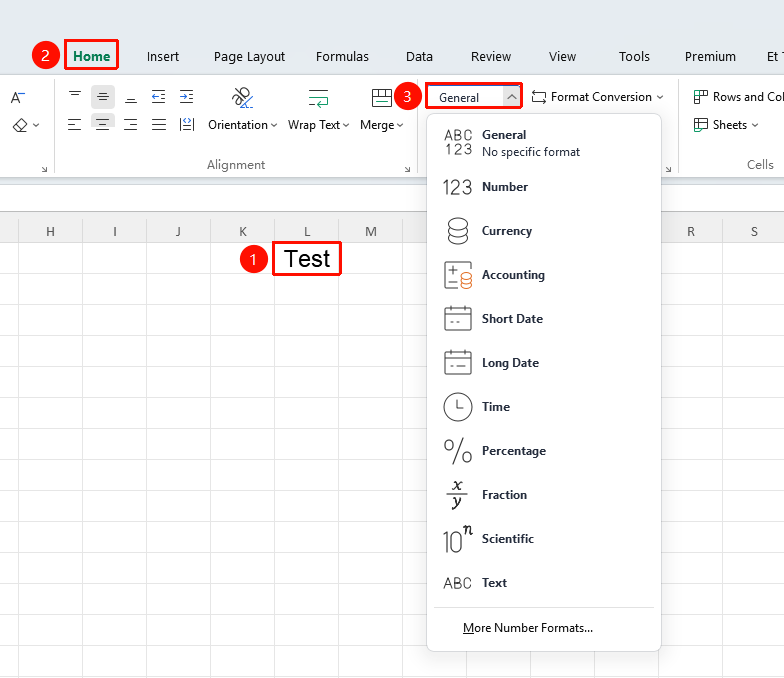The image size is (784, 678).
Task: Expand Wrap Text options
Action: (318, 125)
